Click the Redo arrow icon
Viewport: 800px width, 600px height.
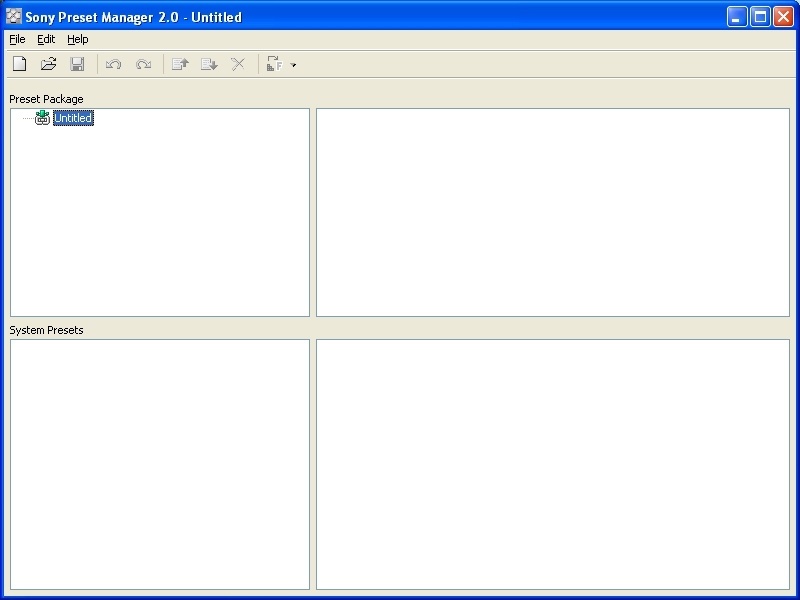[143, 64]
